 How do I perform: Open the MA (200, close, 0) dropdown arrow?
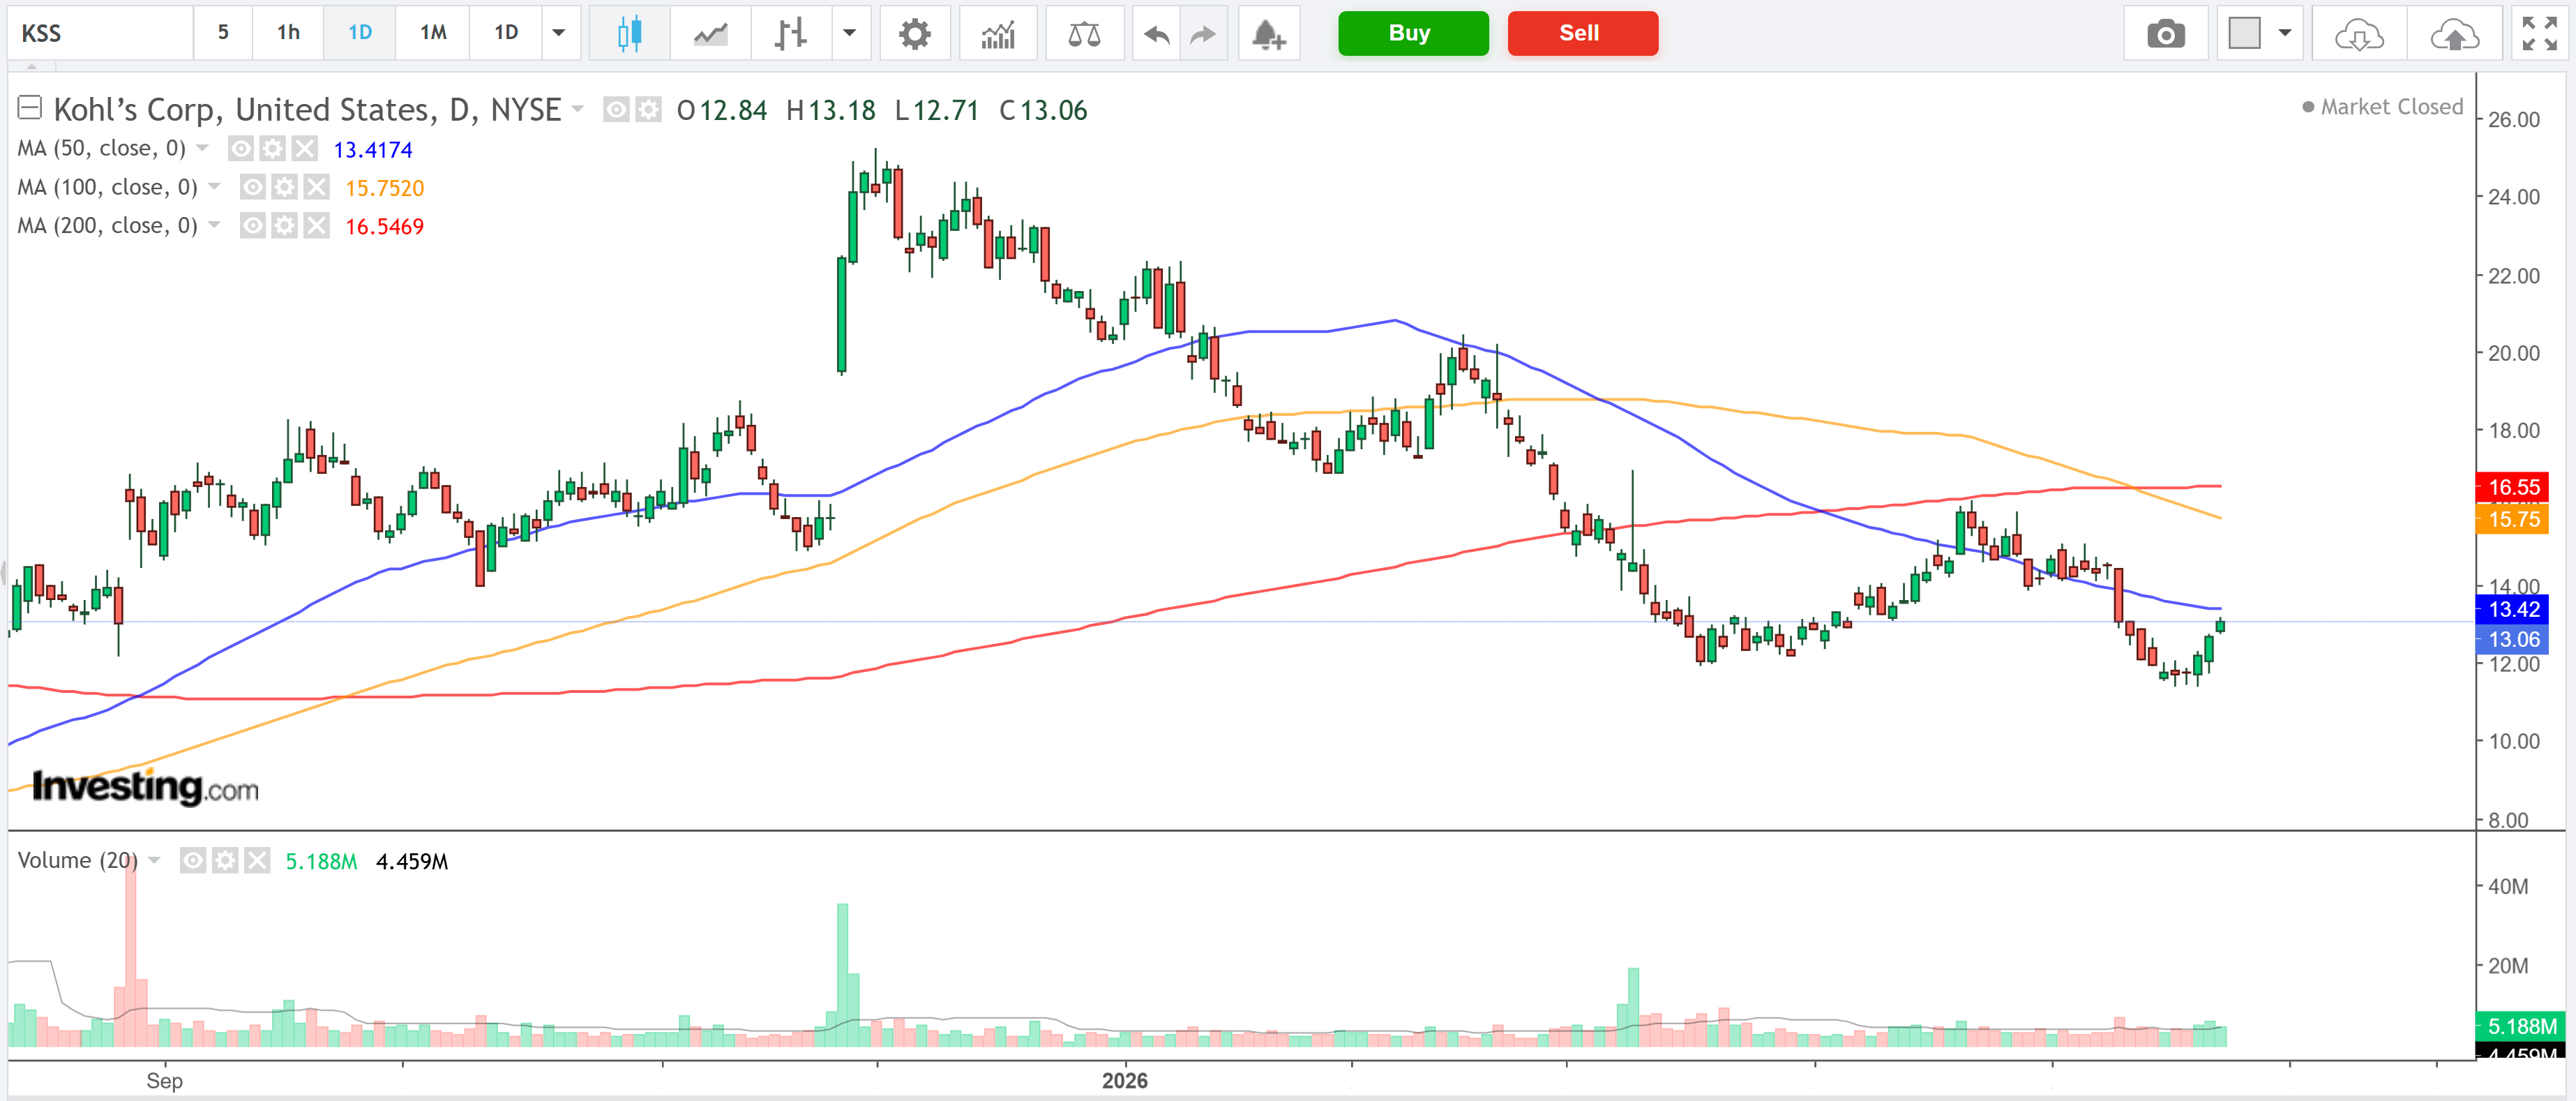tap(214, 224)
